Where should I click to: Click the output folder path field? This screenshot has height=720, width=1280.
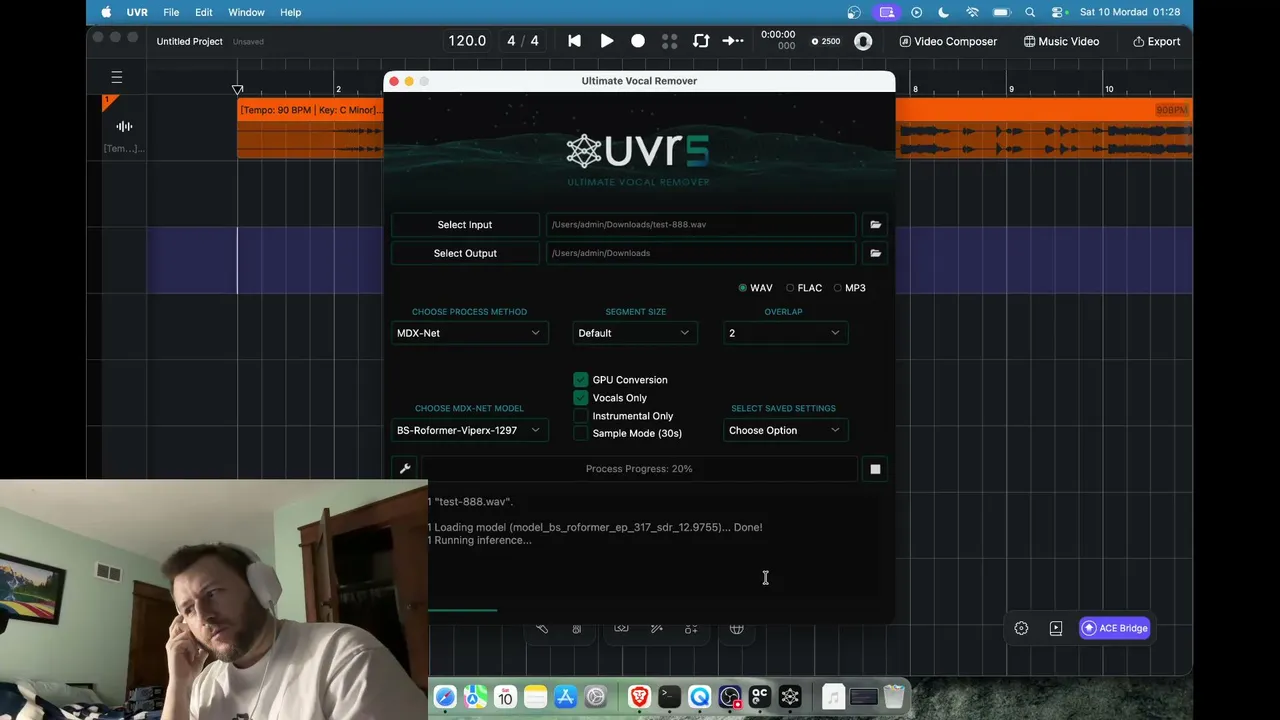[x=701, y=253]
